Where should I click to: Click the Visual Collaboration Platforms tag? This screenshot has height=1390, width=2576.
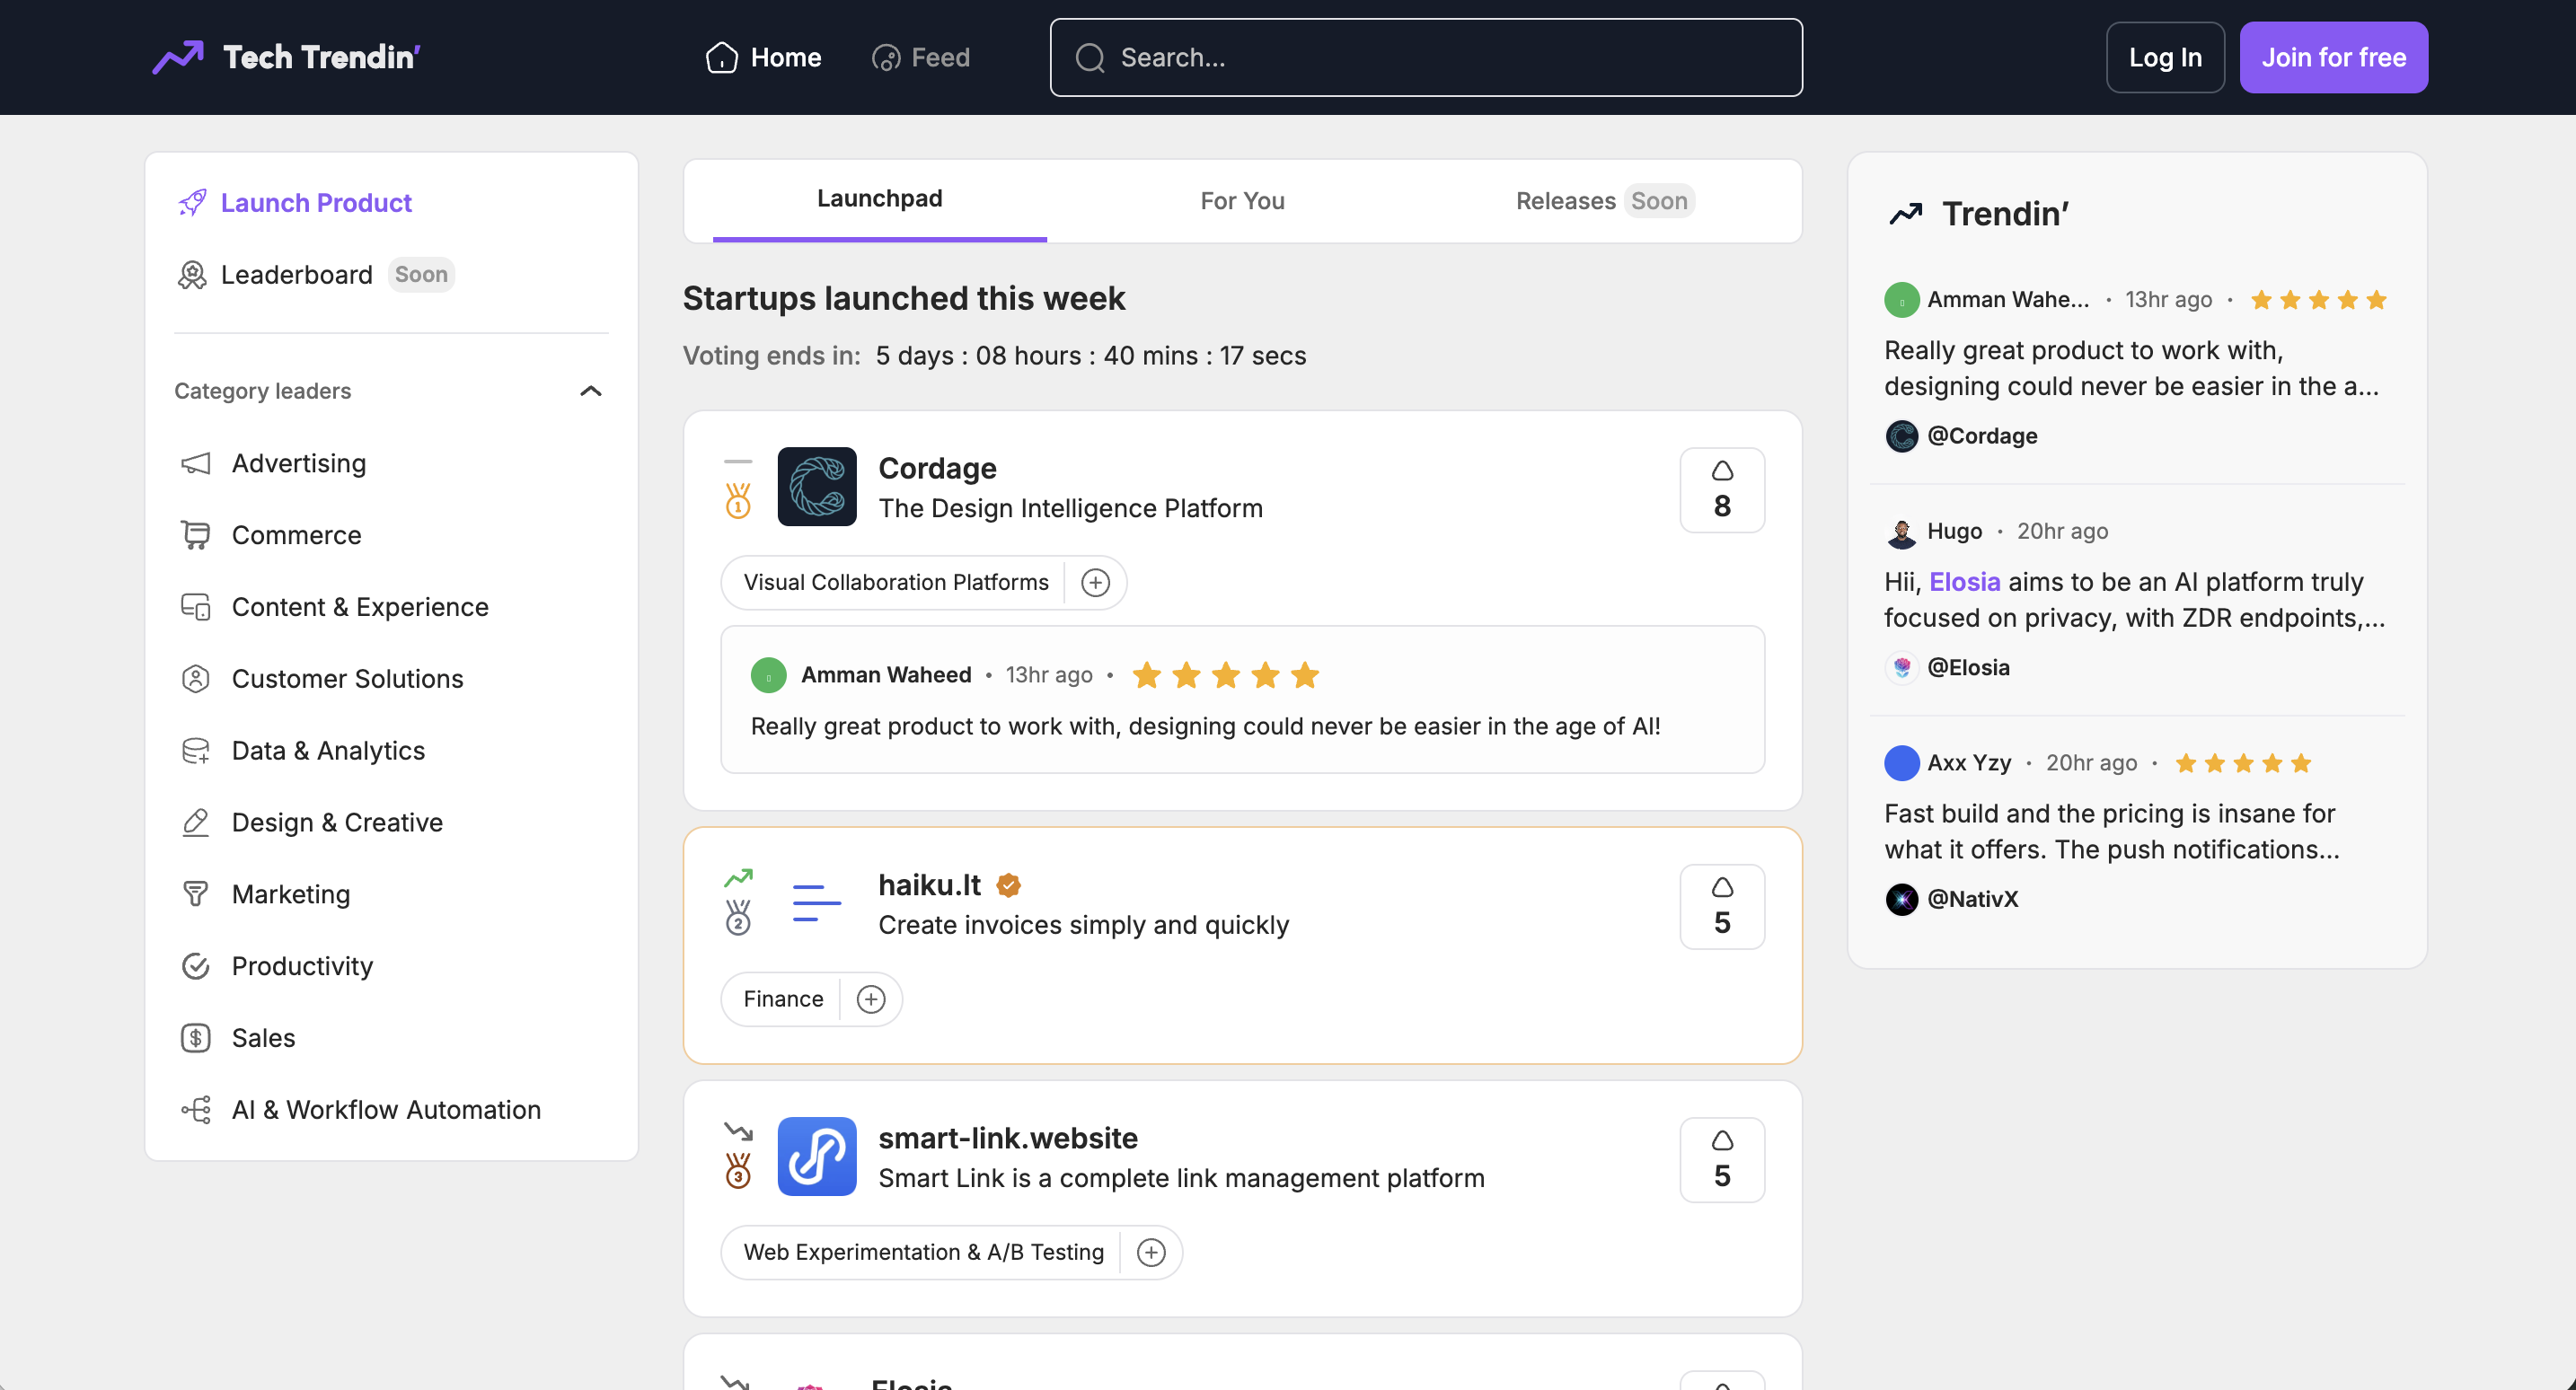(x=896, y=583)
